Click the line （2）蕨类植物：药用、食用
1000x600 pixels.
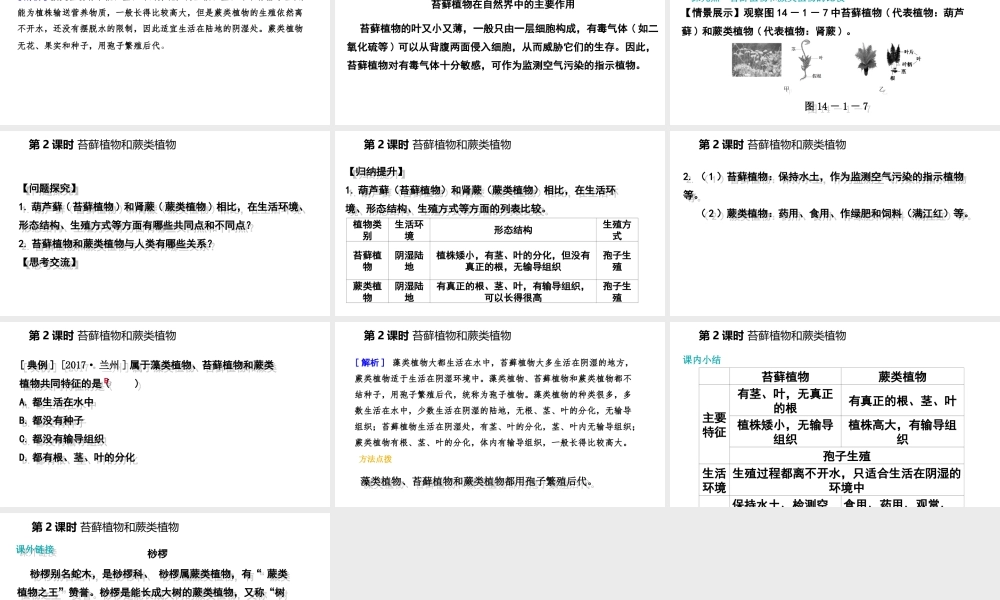tap(835, 213)
